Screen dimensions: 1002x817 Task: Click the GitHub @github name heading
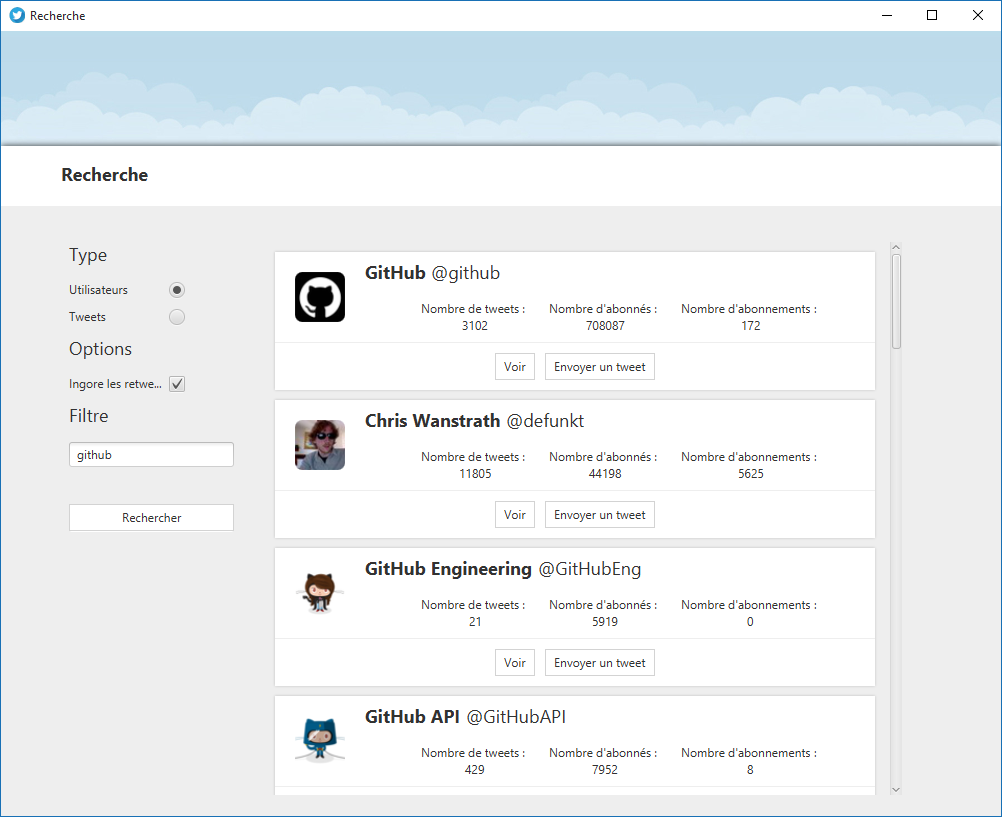[x=433, y=273]
